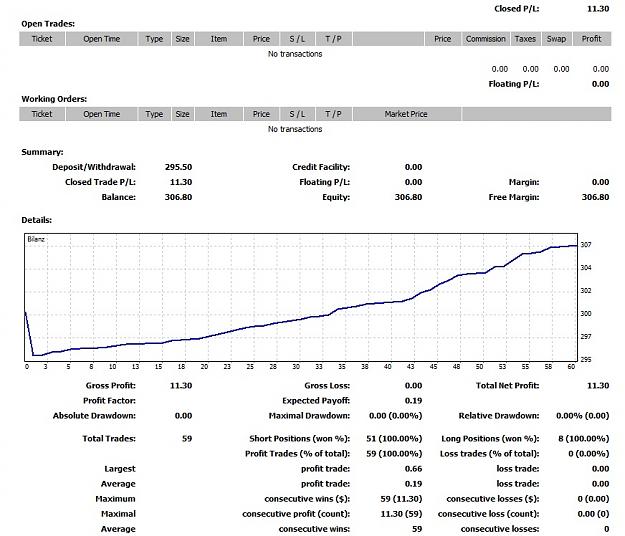The image size is (625, 536).
Task: Select the Gross Profit value 11.30
Action: click(181, 386)
